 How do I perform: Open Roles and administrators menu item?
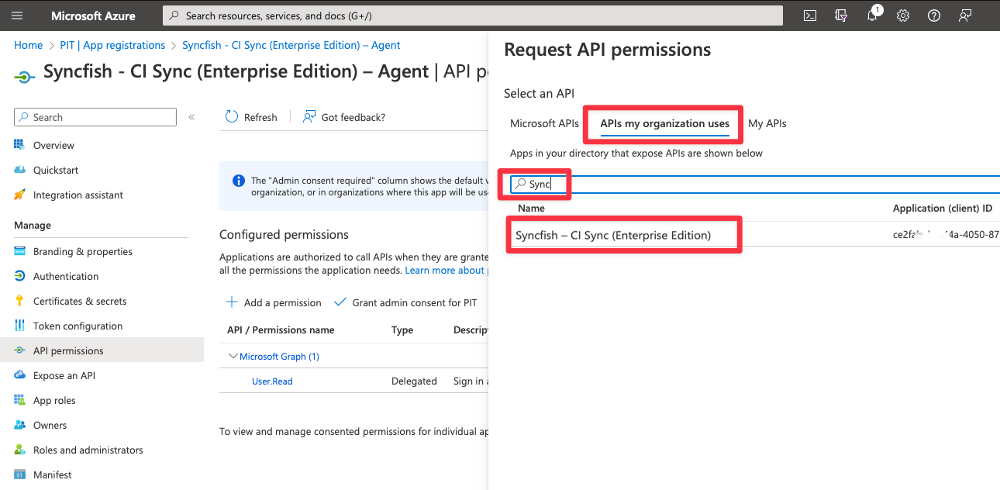click(x=88, y=450)
